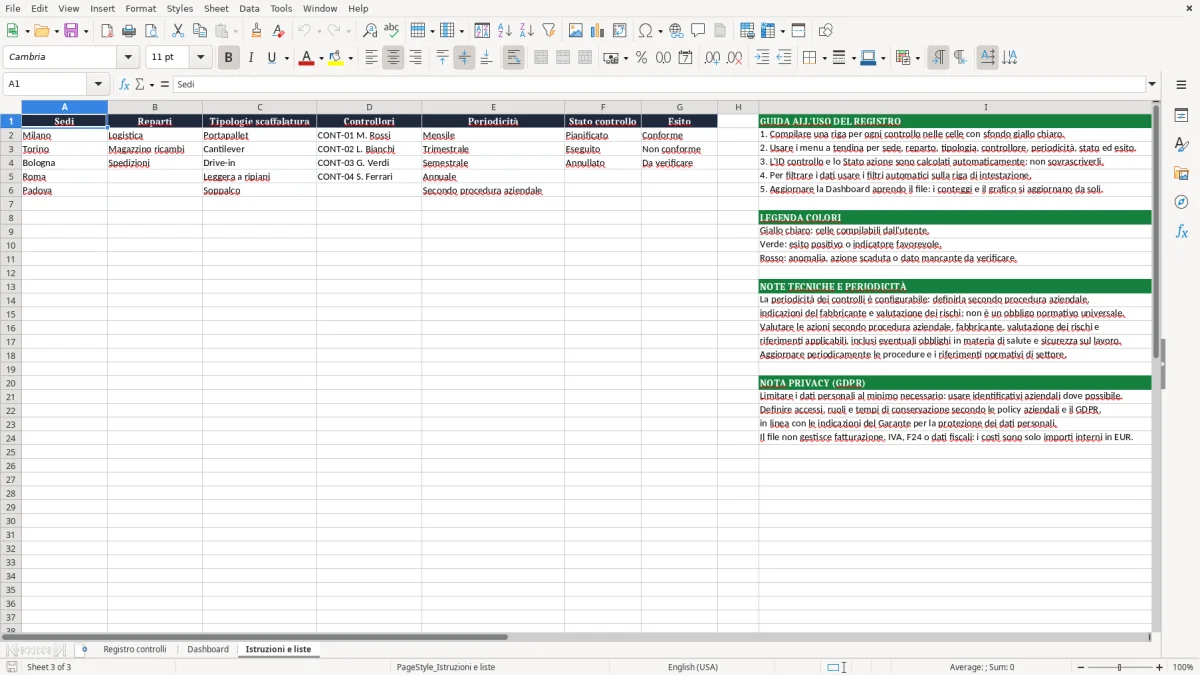This screenshot has width=1200, height=675.
Task: Click Freeze Rows and Columns icon
Action: 768,31
